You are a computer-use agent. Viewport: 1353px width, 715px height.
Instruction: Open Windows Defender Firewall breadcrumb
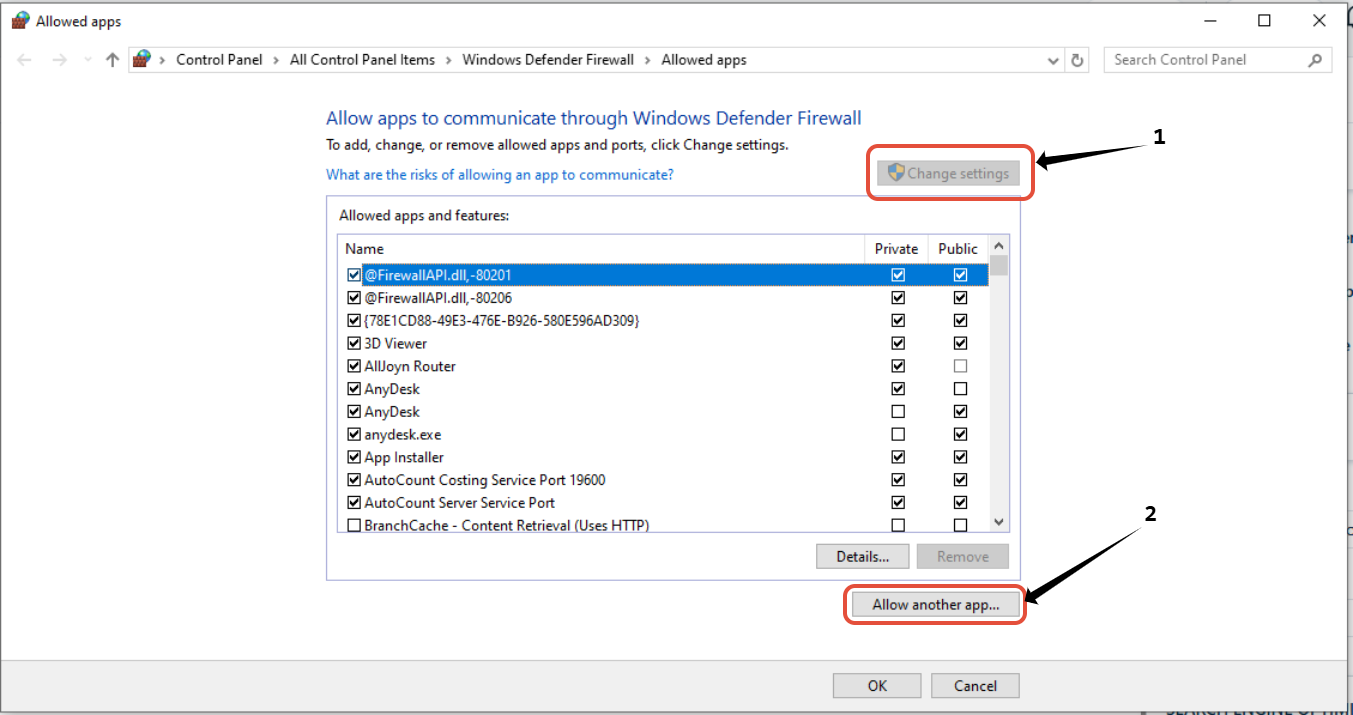[548, 60]
